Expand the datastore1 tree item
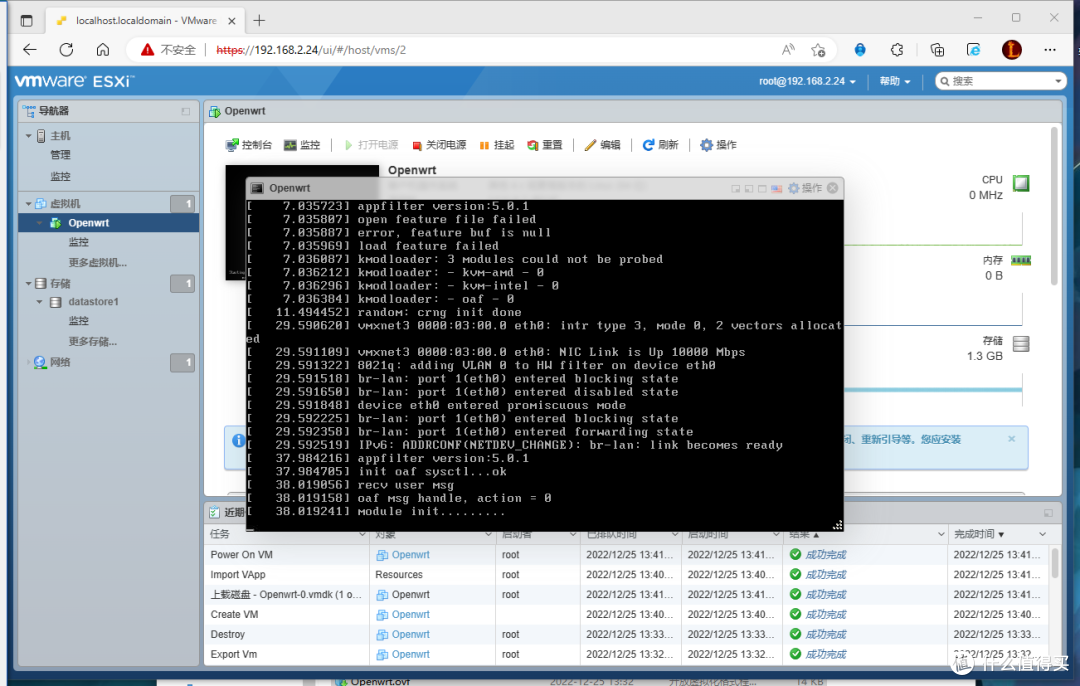 coord(41,302)
